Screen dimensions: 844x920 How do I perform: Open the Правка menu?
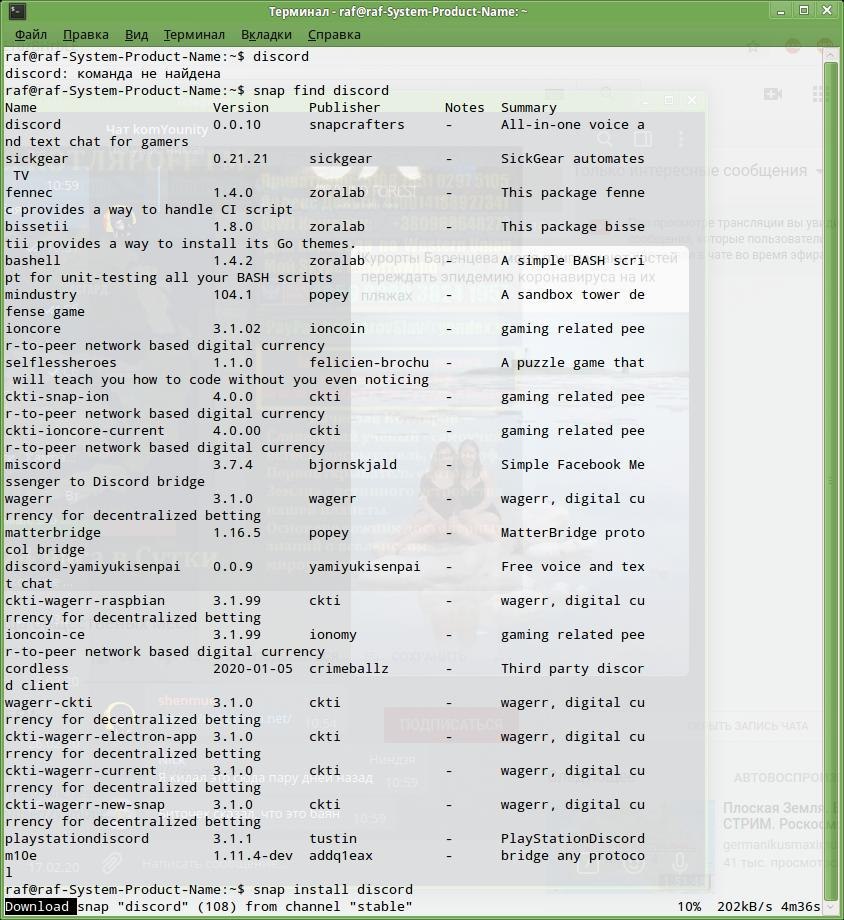click(x=86, y=35)
